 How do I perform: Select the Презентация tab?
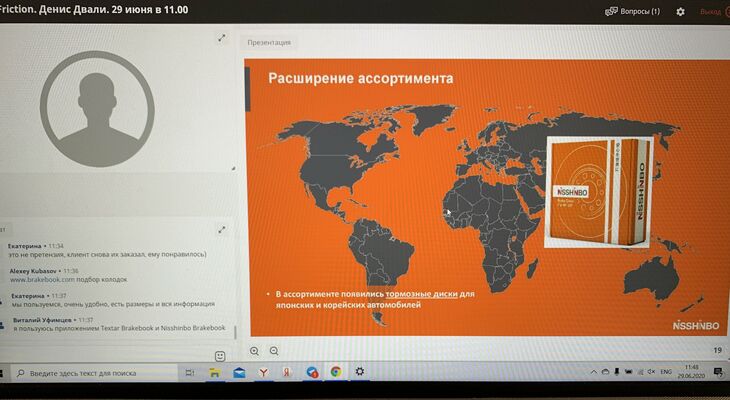[x=269, y=42]
